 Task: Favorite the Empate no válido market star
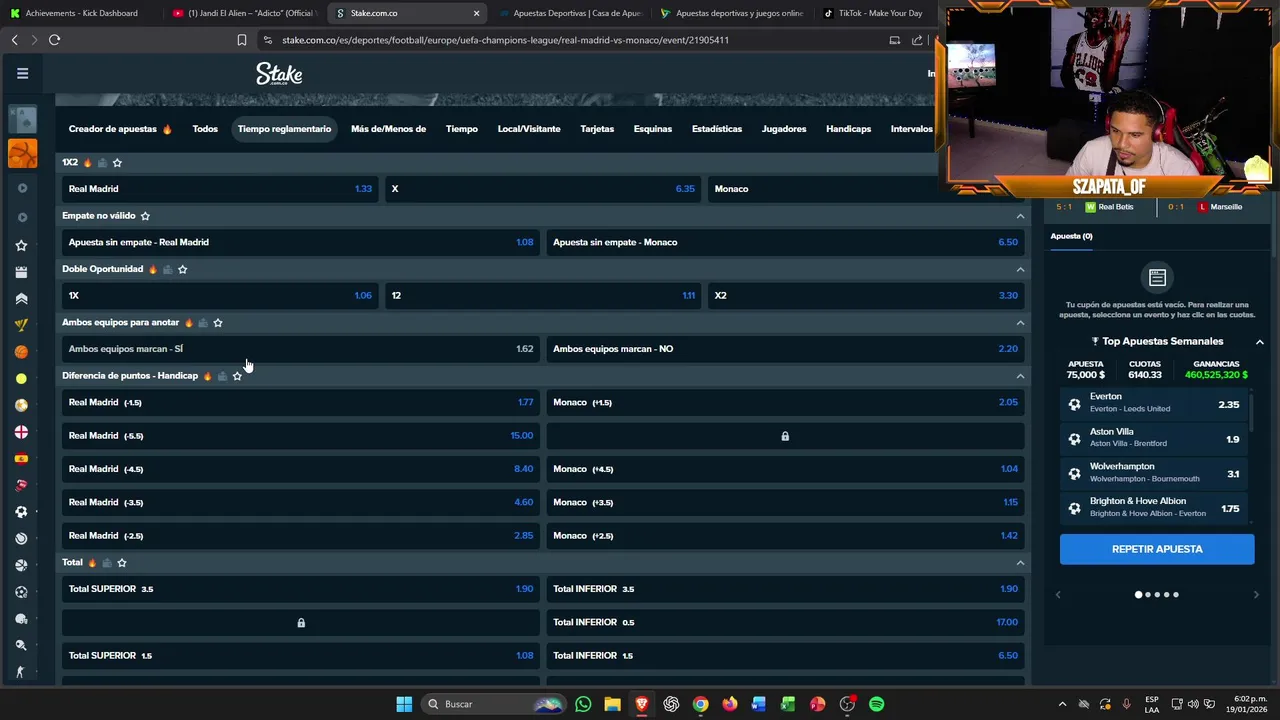(x=145, y=216)
